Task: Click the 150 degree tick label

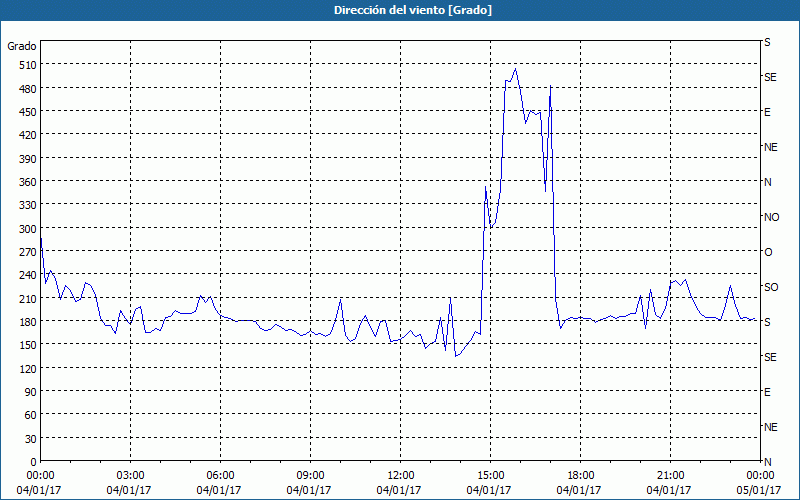Action: 28,345
